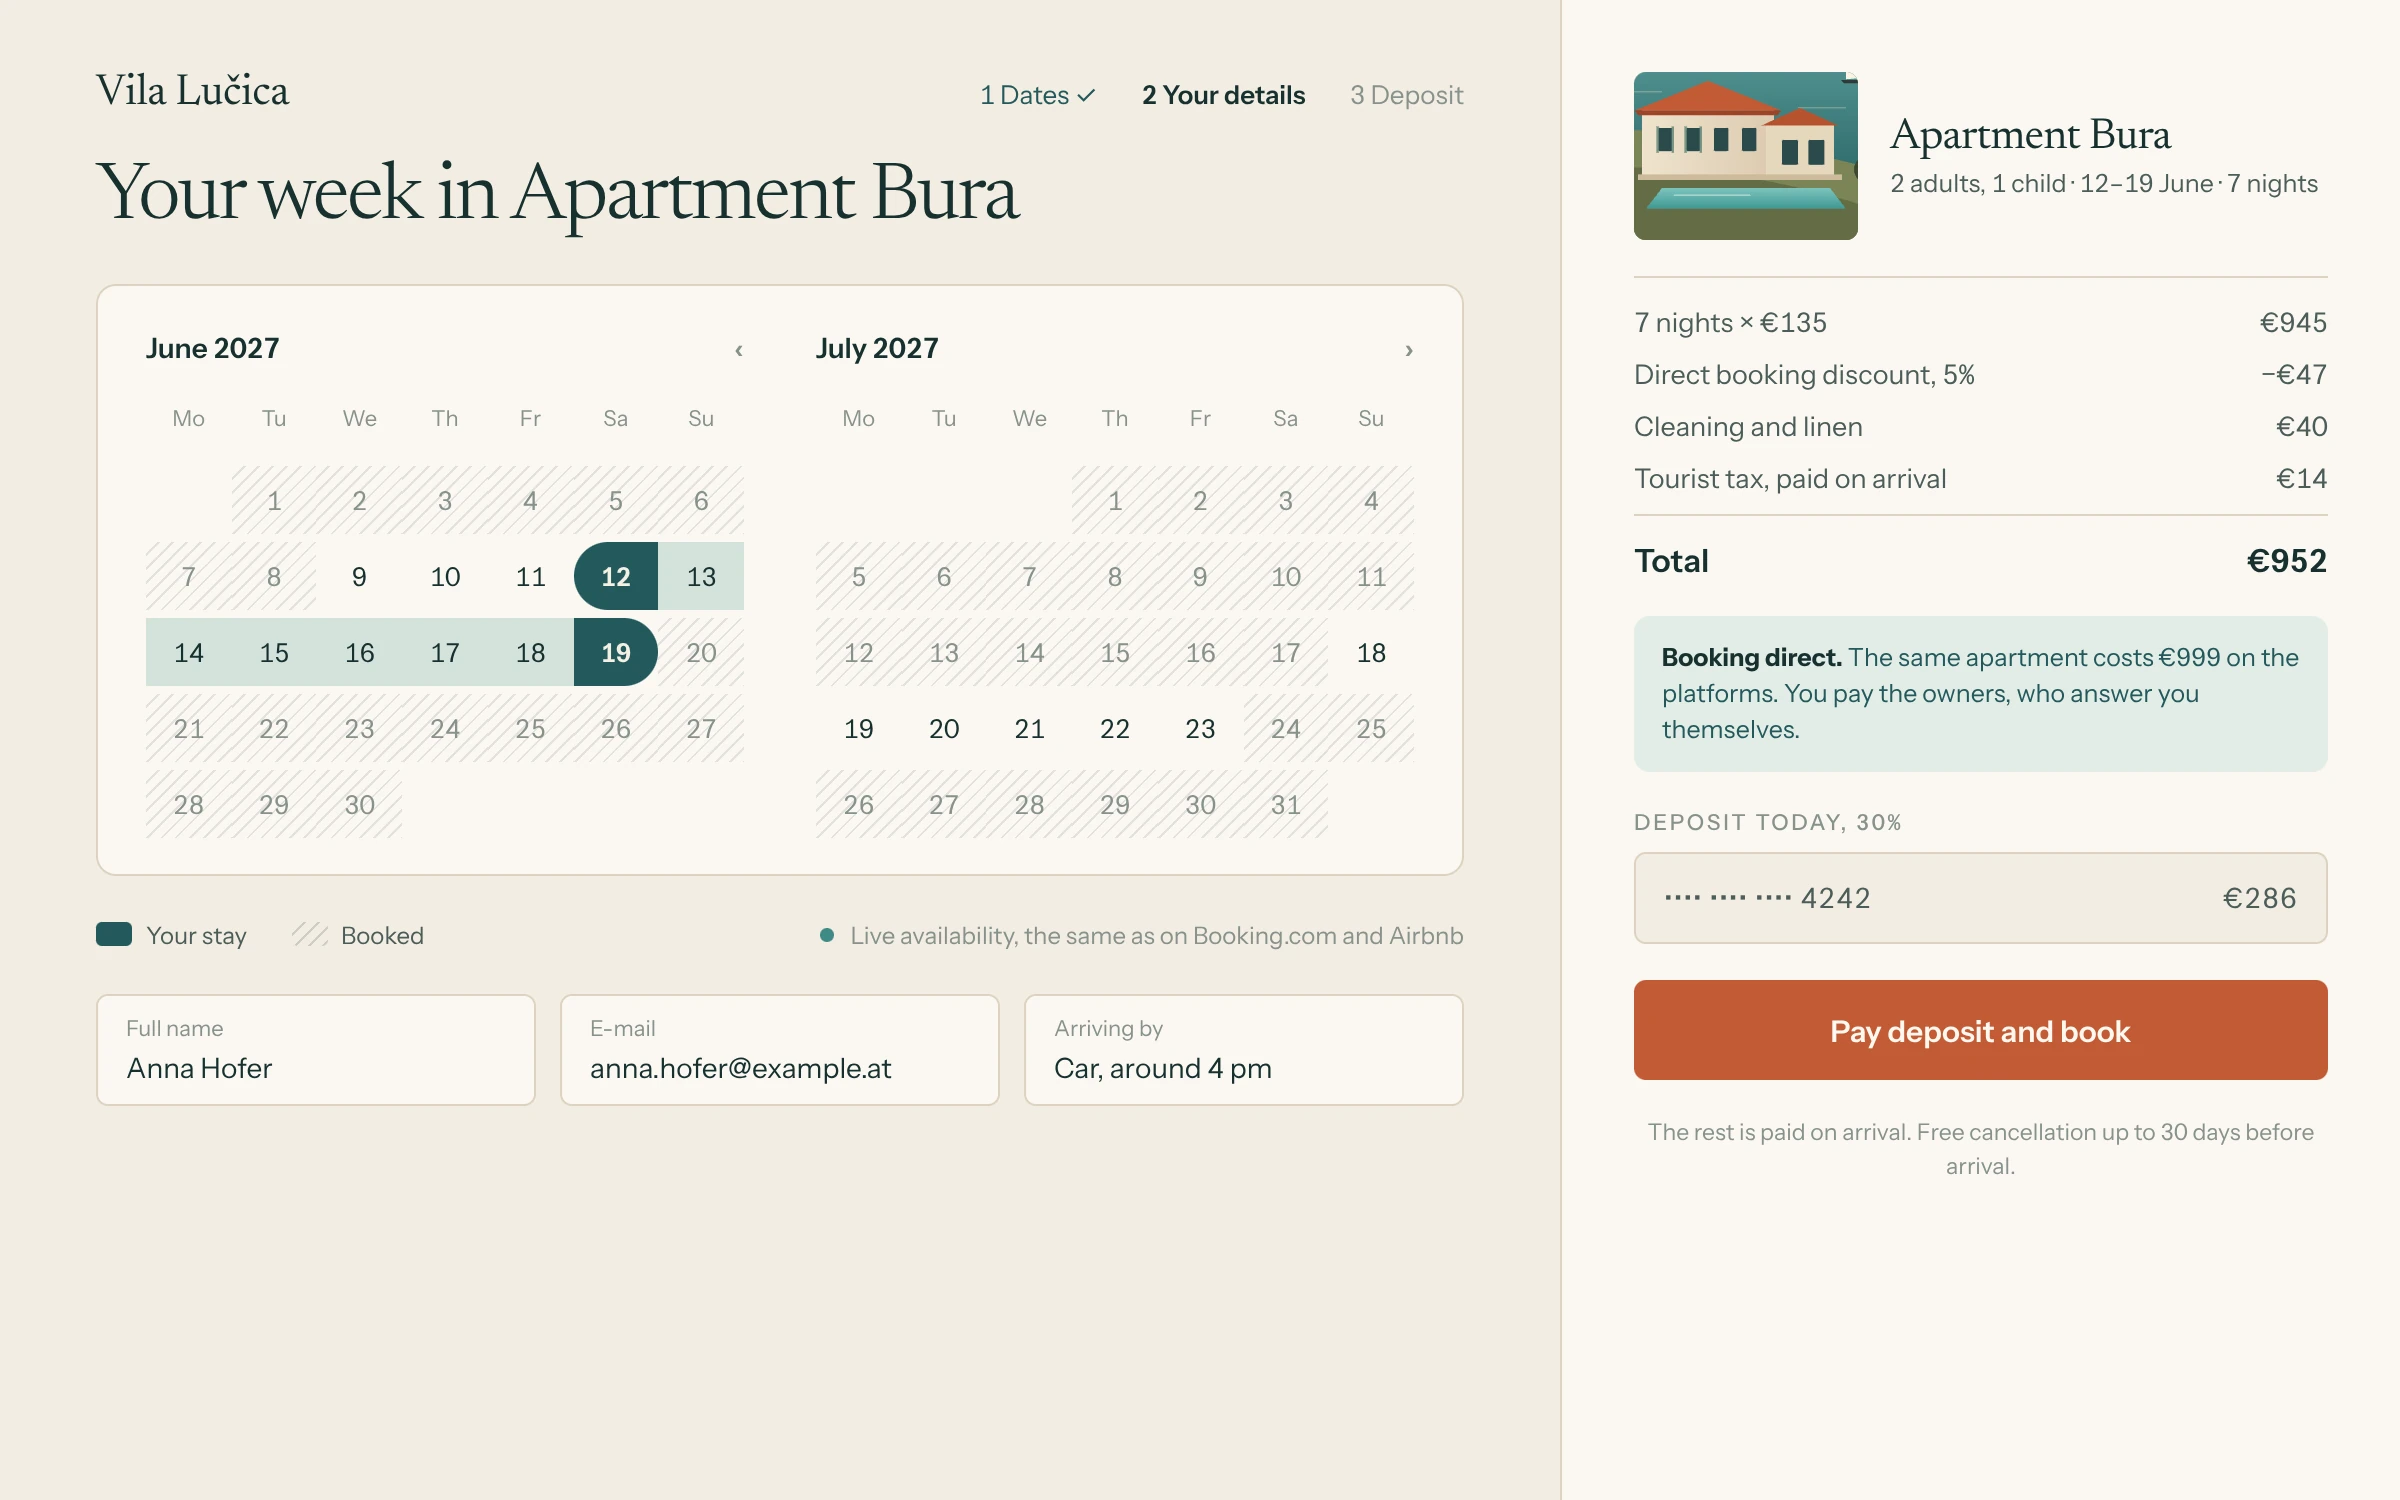
Task: Click the Vila Lučica logo text
Action: (193, 91)
